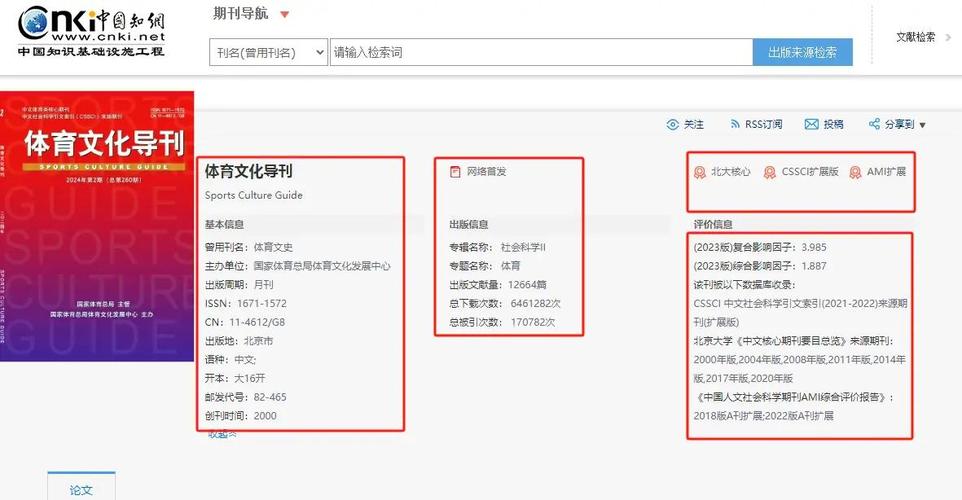Click the 网络首发 document icon
This screenshot has height=500, width=962.
tap(455, 172)
